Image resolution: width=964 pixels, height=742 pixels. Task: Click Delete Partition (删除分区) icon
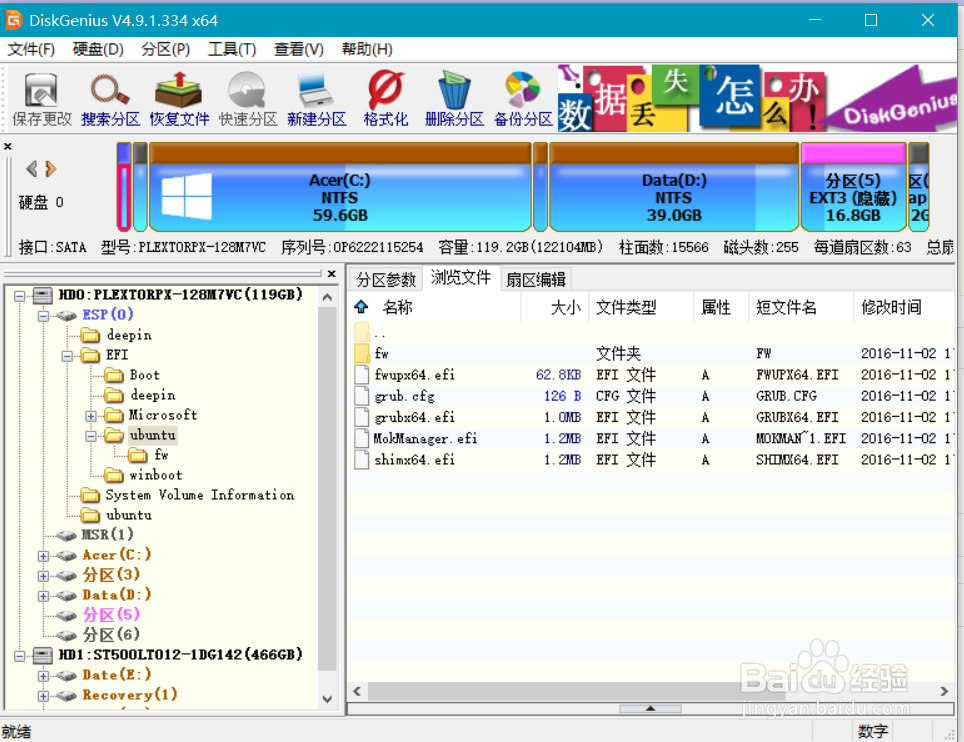click(454, 98)
